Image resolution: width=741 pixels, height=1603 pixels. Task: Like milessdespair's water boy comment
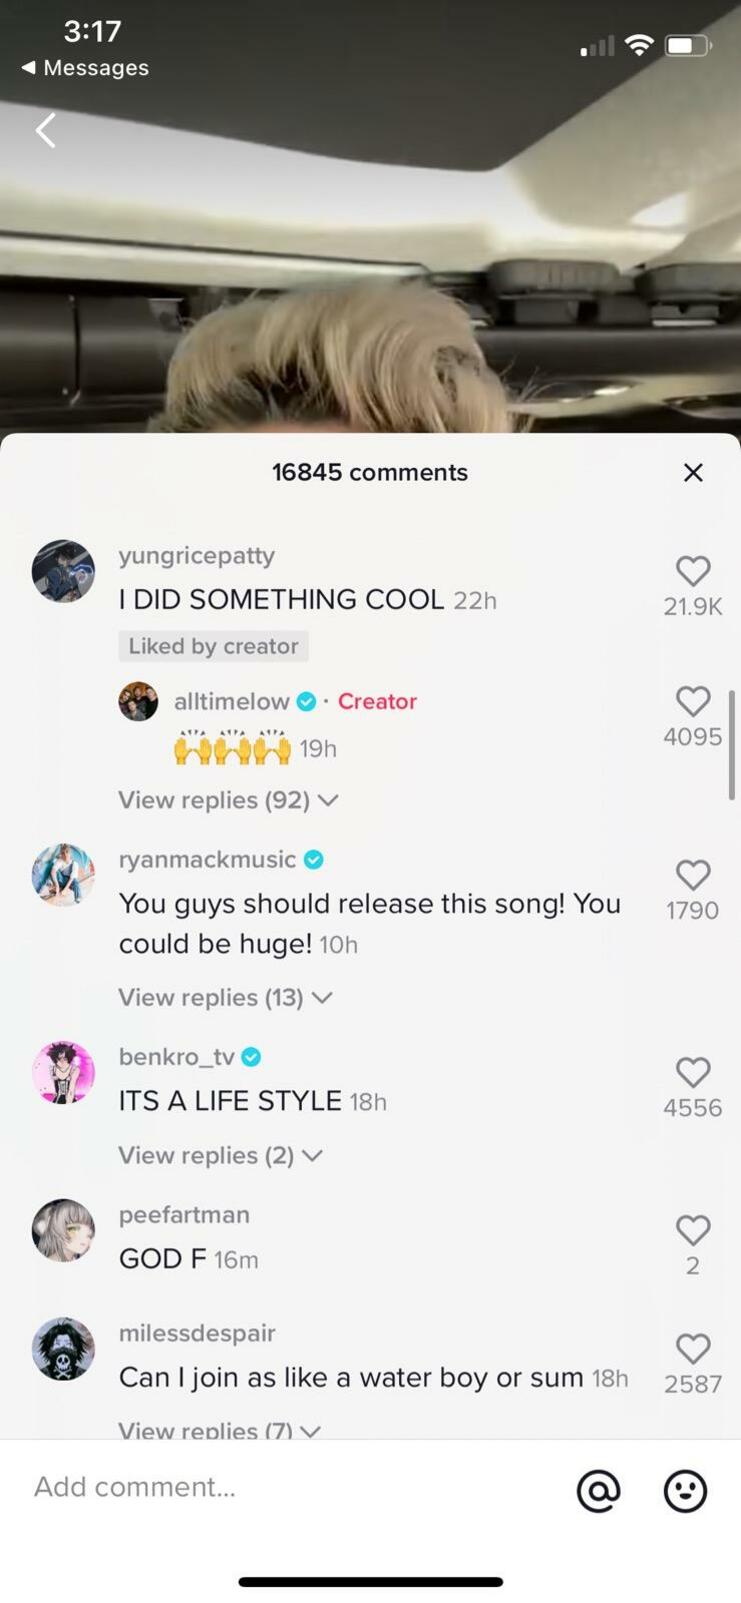coord(693,1349)
